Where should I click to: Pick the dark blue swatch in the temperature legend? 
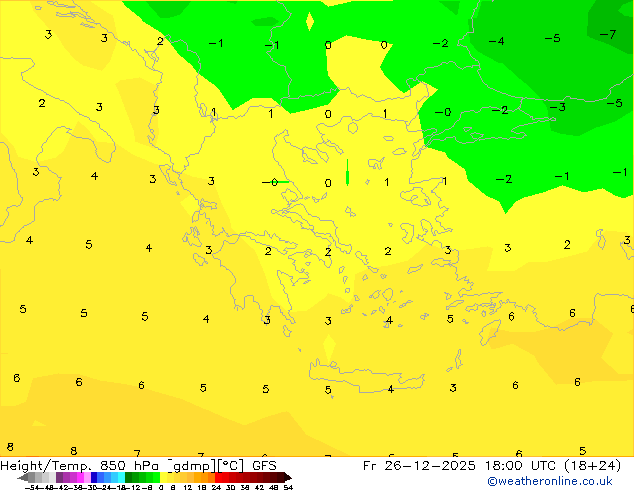(94, 478)
